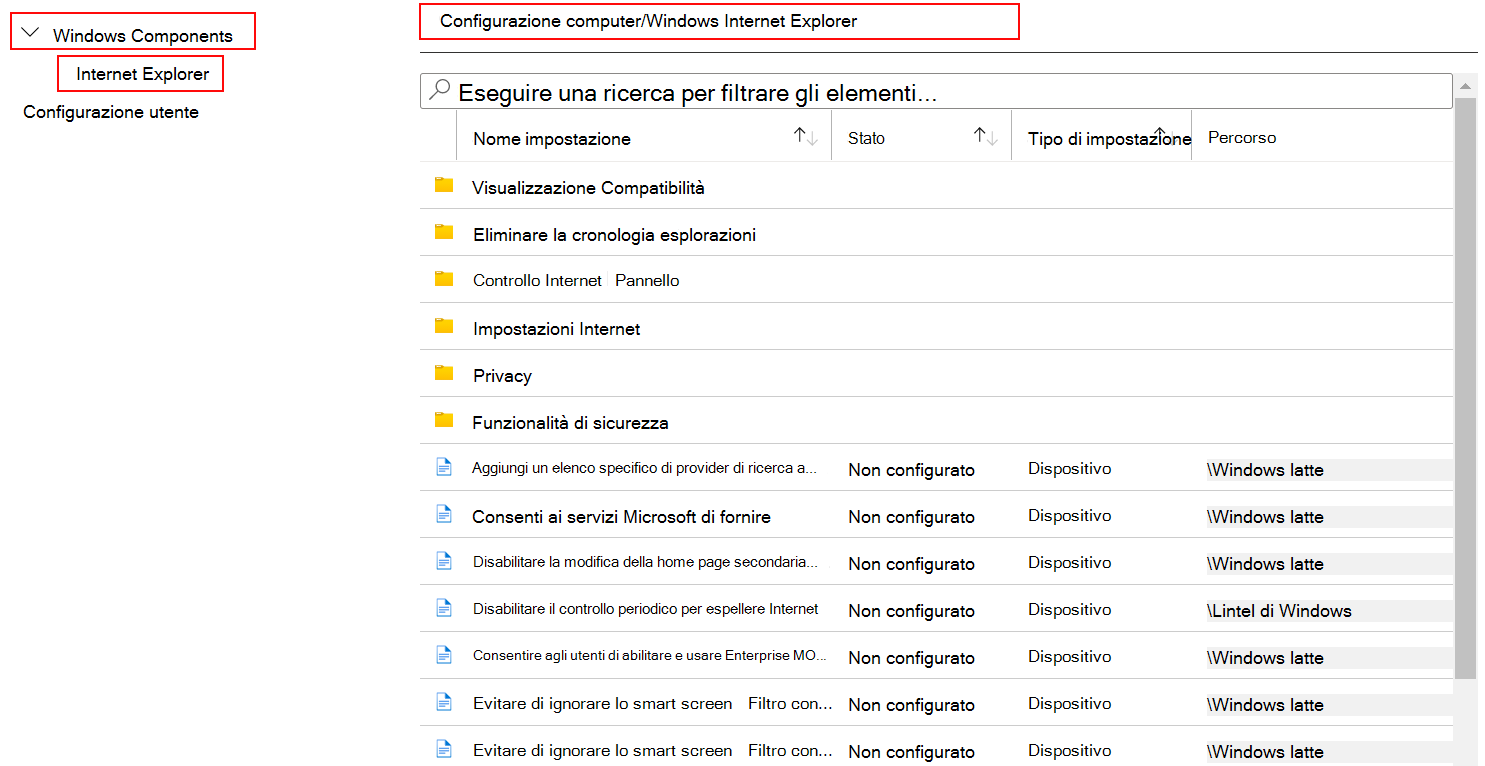The image size is (1485, 766).
Task: Open the Funzionalità di sicurezza folder
Action: (570, 422)
